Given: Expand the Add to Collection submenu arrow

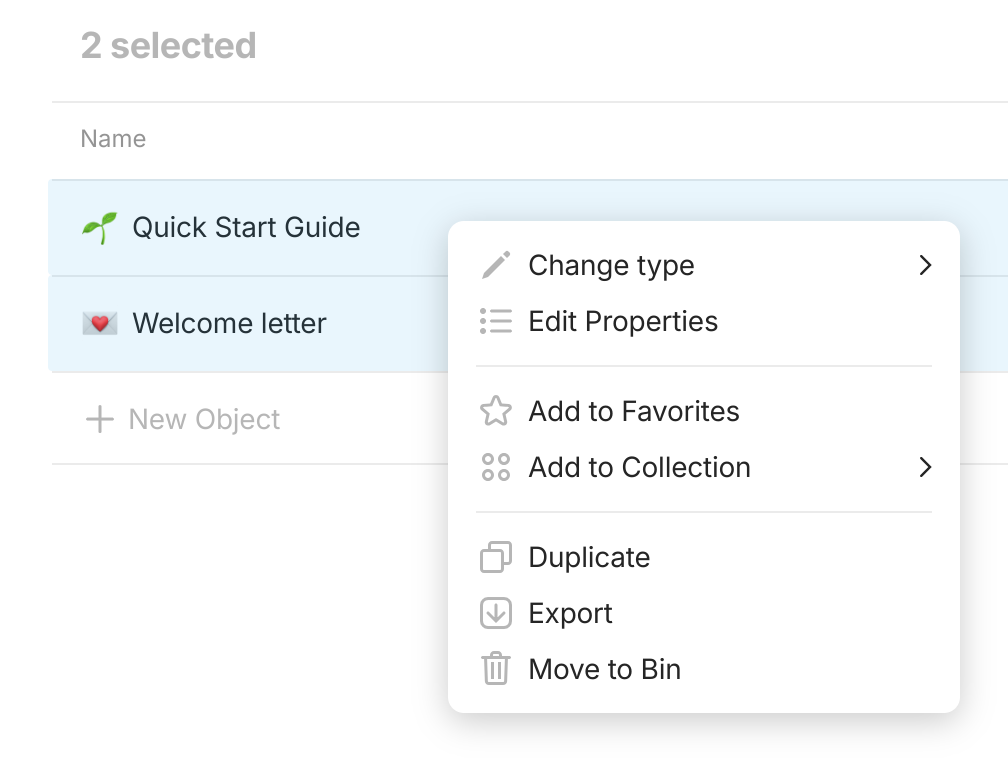Looking at the screenshot, I should point(924,467).
